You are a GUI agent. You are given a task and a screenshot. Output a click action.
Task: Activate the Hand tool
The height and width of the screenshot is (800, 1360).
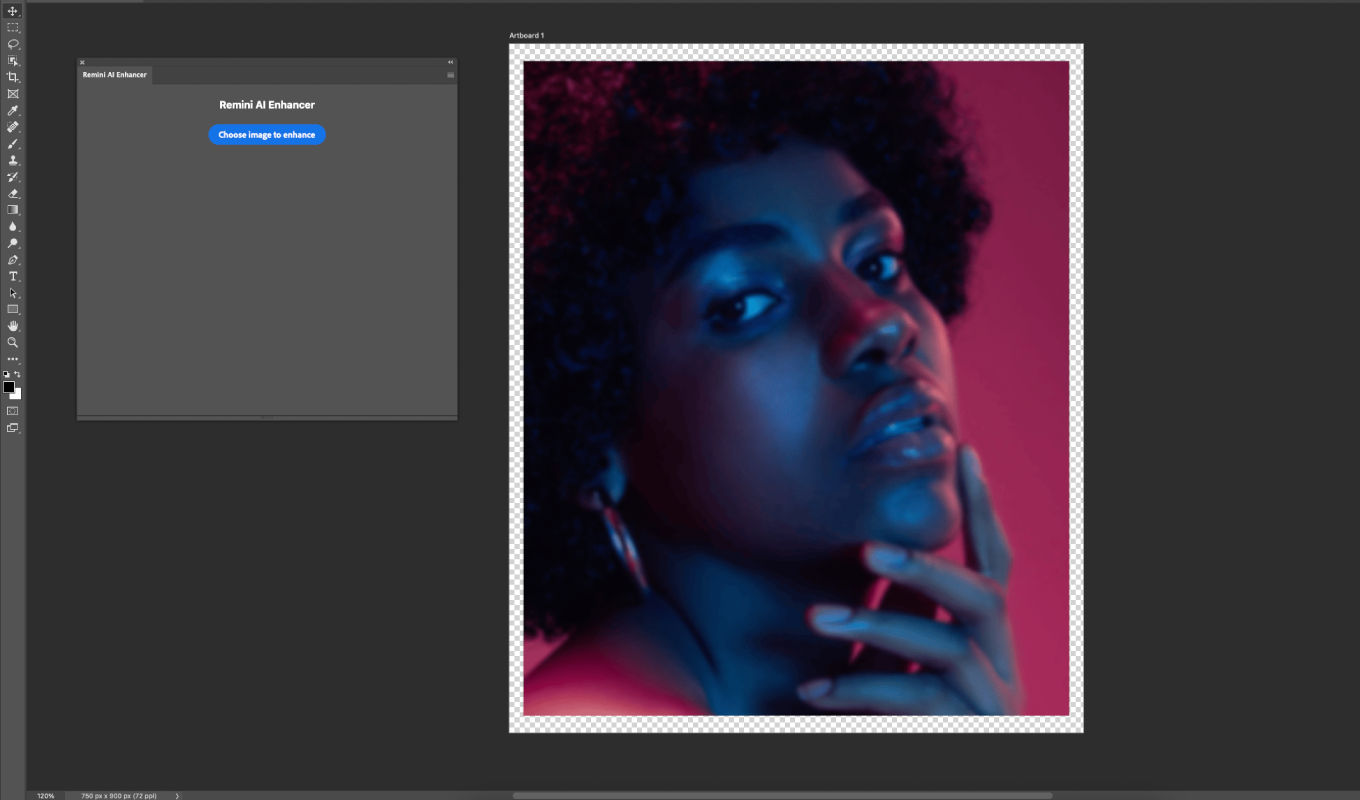click(13, 326)
